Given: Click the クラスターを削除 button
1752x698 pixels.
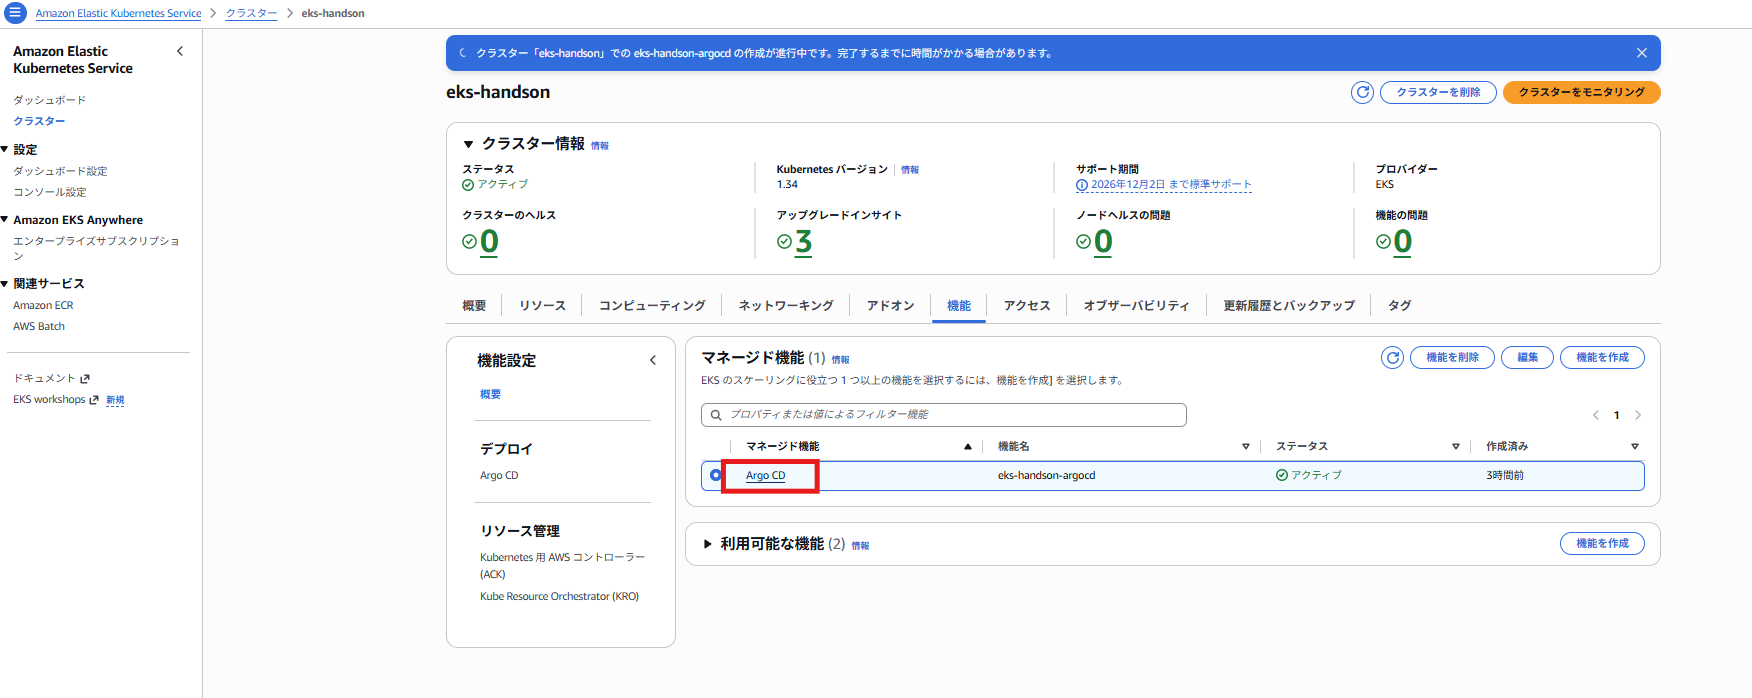Looking at the screenshot, I should pyautogui.click(x=1438, y=92).
